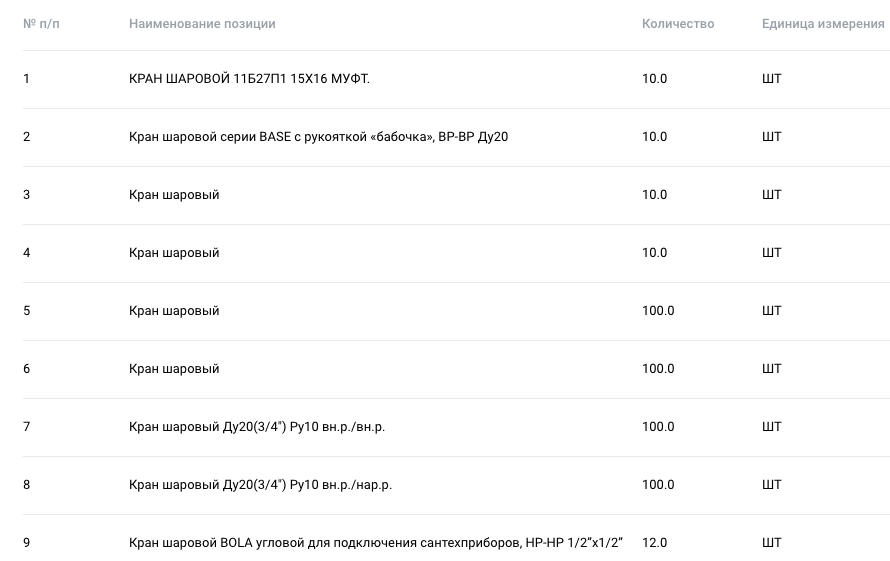The height and width of the screenshot is (561, 890).
Task: Select the Ду20 Ру10 вн.р./нар.р. valve entry
Action: pyautogui.click(x=260, y=485)
